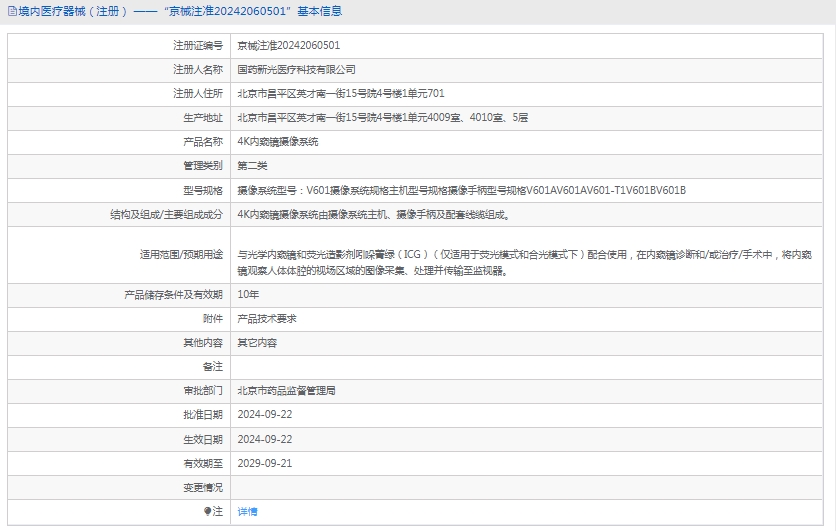This screenshot has height=531, width=836.
Task: Click the bullet icon before 注 label
Action: click(x=208, y=511)
